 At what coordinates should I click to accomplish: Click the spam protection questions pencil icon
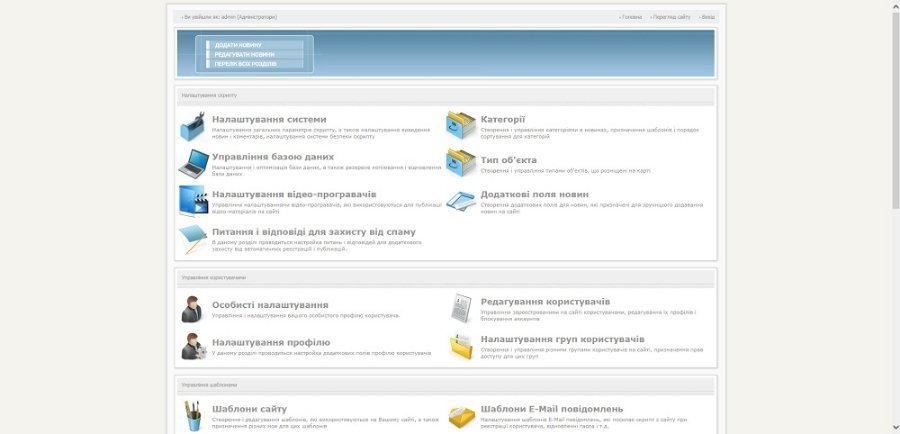193,238
